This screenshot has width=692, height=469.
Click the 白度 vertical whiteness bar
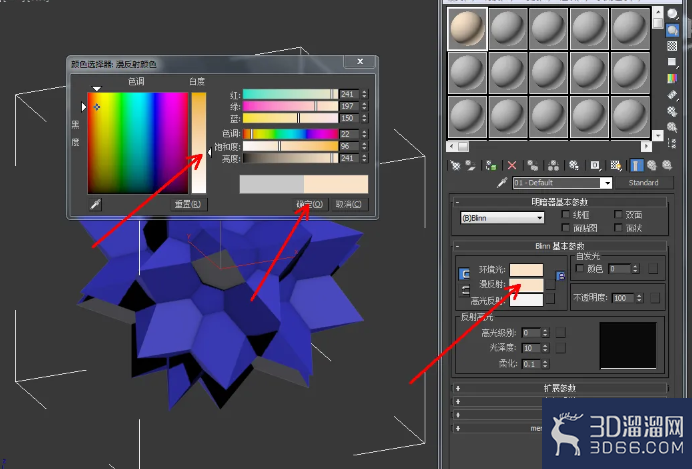tap(199, 143)
